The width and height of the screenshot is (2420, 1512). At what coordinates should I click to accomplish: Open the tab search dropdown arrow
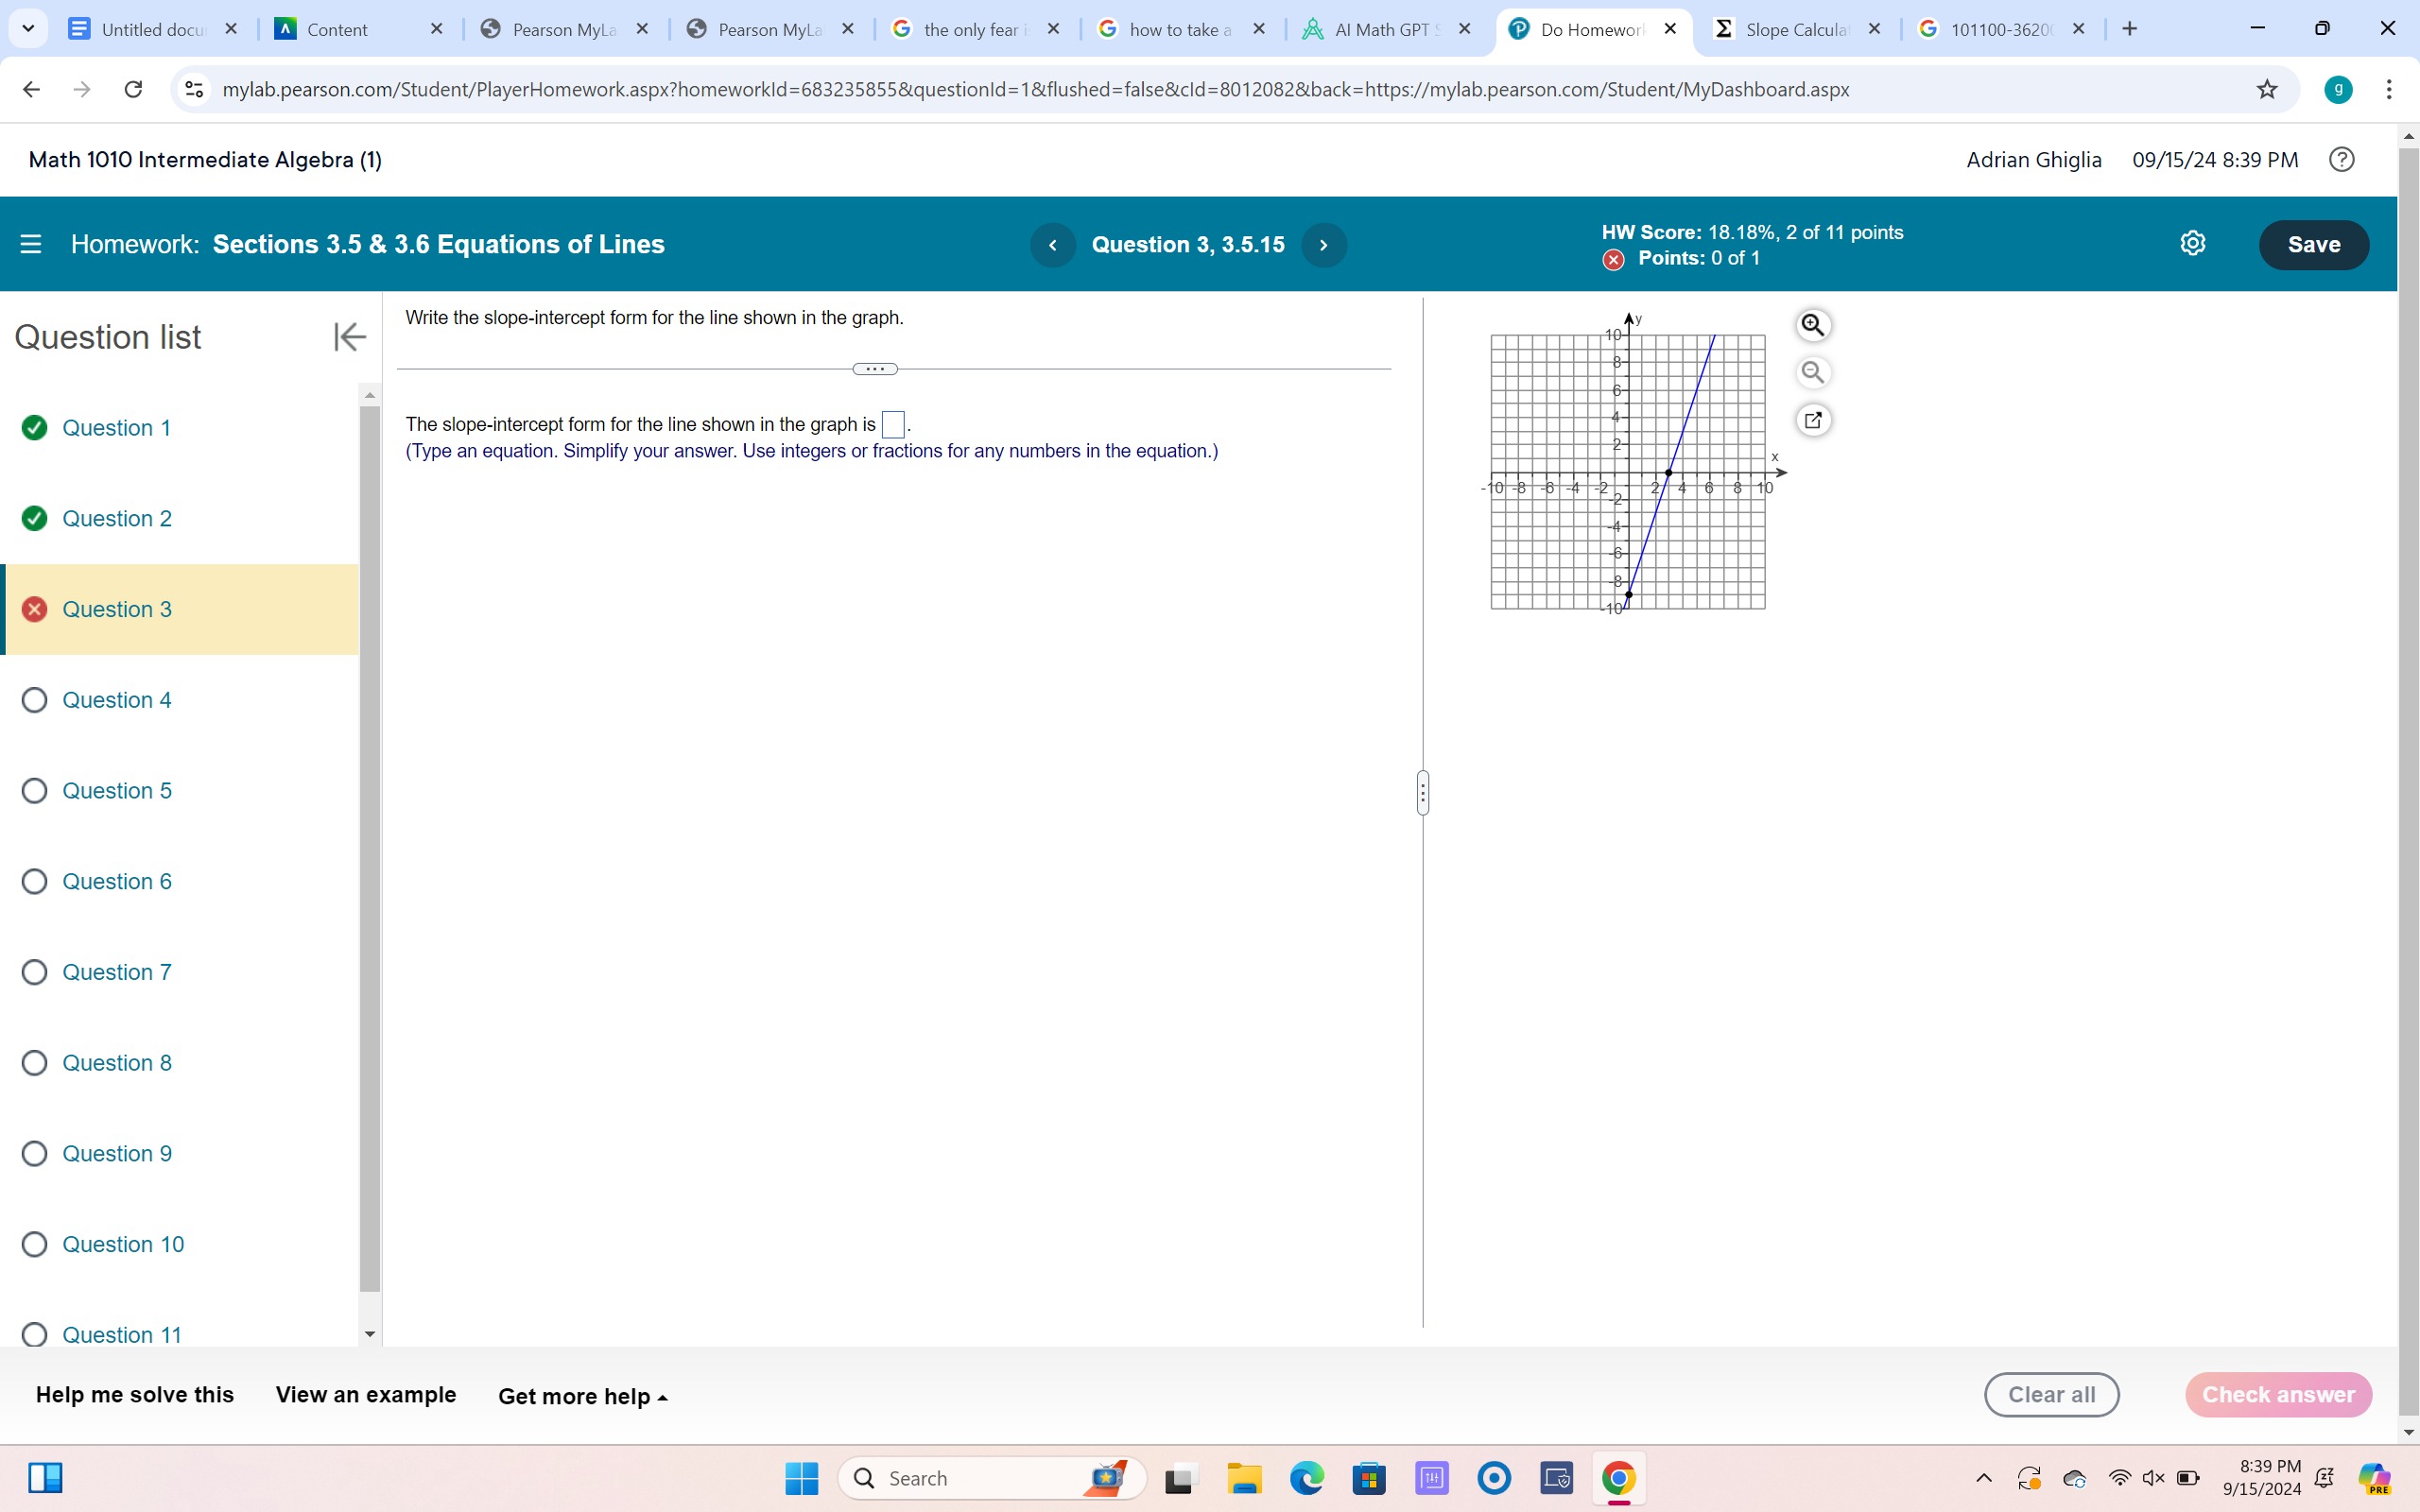pyautogui.click(x=28, y=29)
